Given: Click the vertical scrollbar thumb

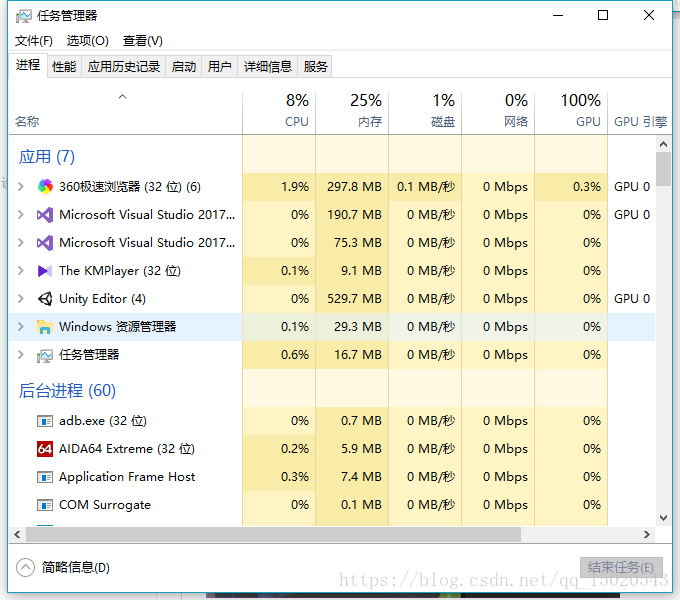Looking at the screenshot, I should (663, 169).
